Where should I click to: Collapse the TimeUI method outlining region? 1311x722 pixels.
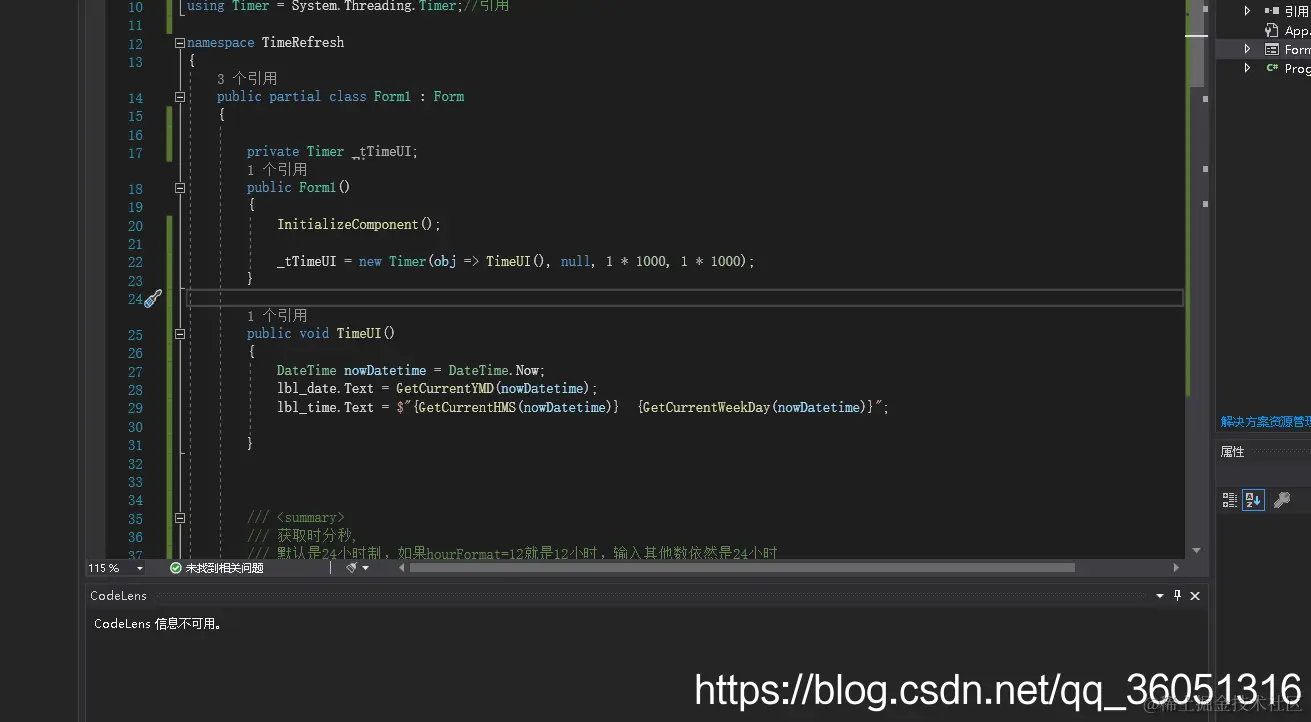tap(179, 334)
